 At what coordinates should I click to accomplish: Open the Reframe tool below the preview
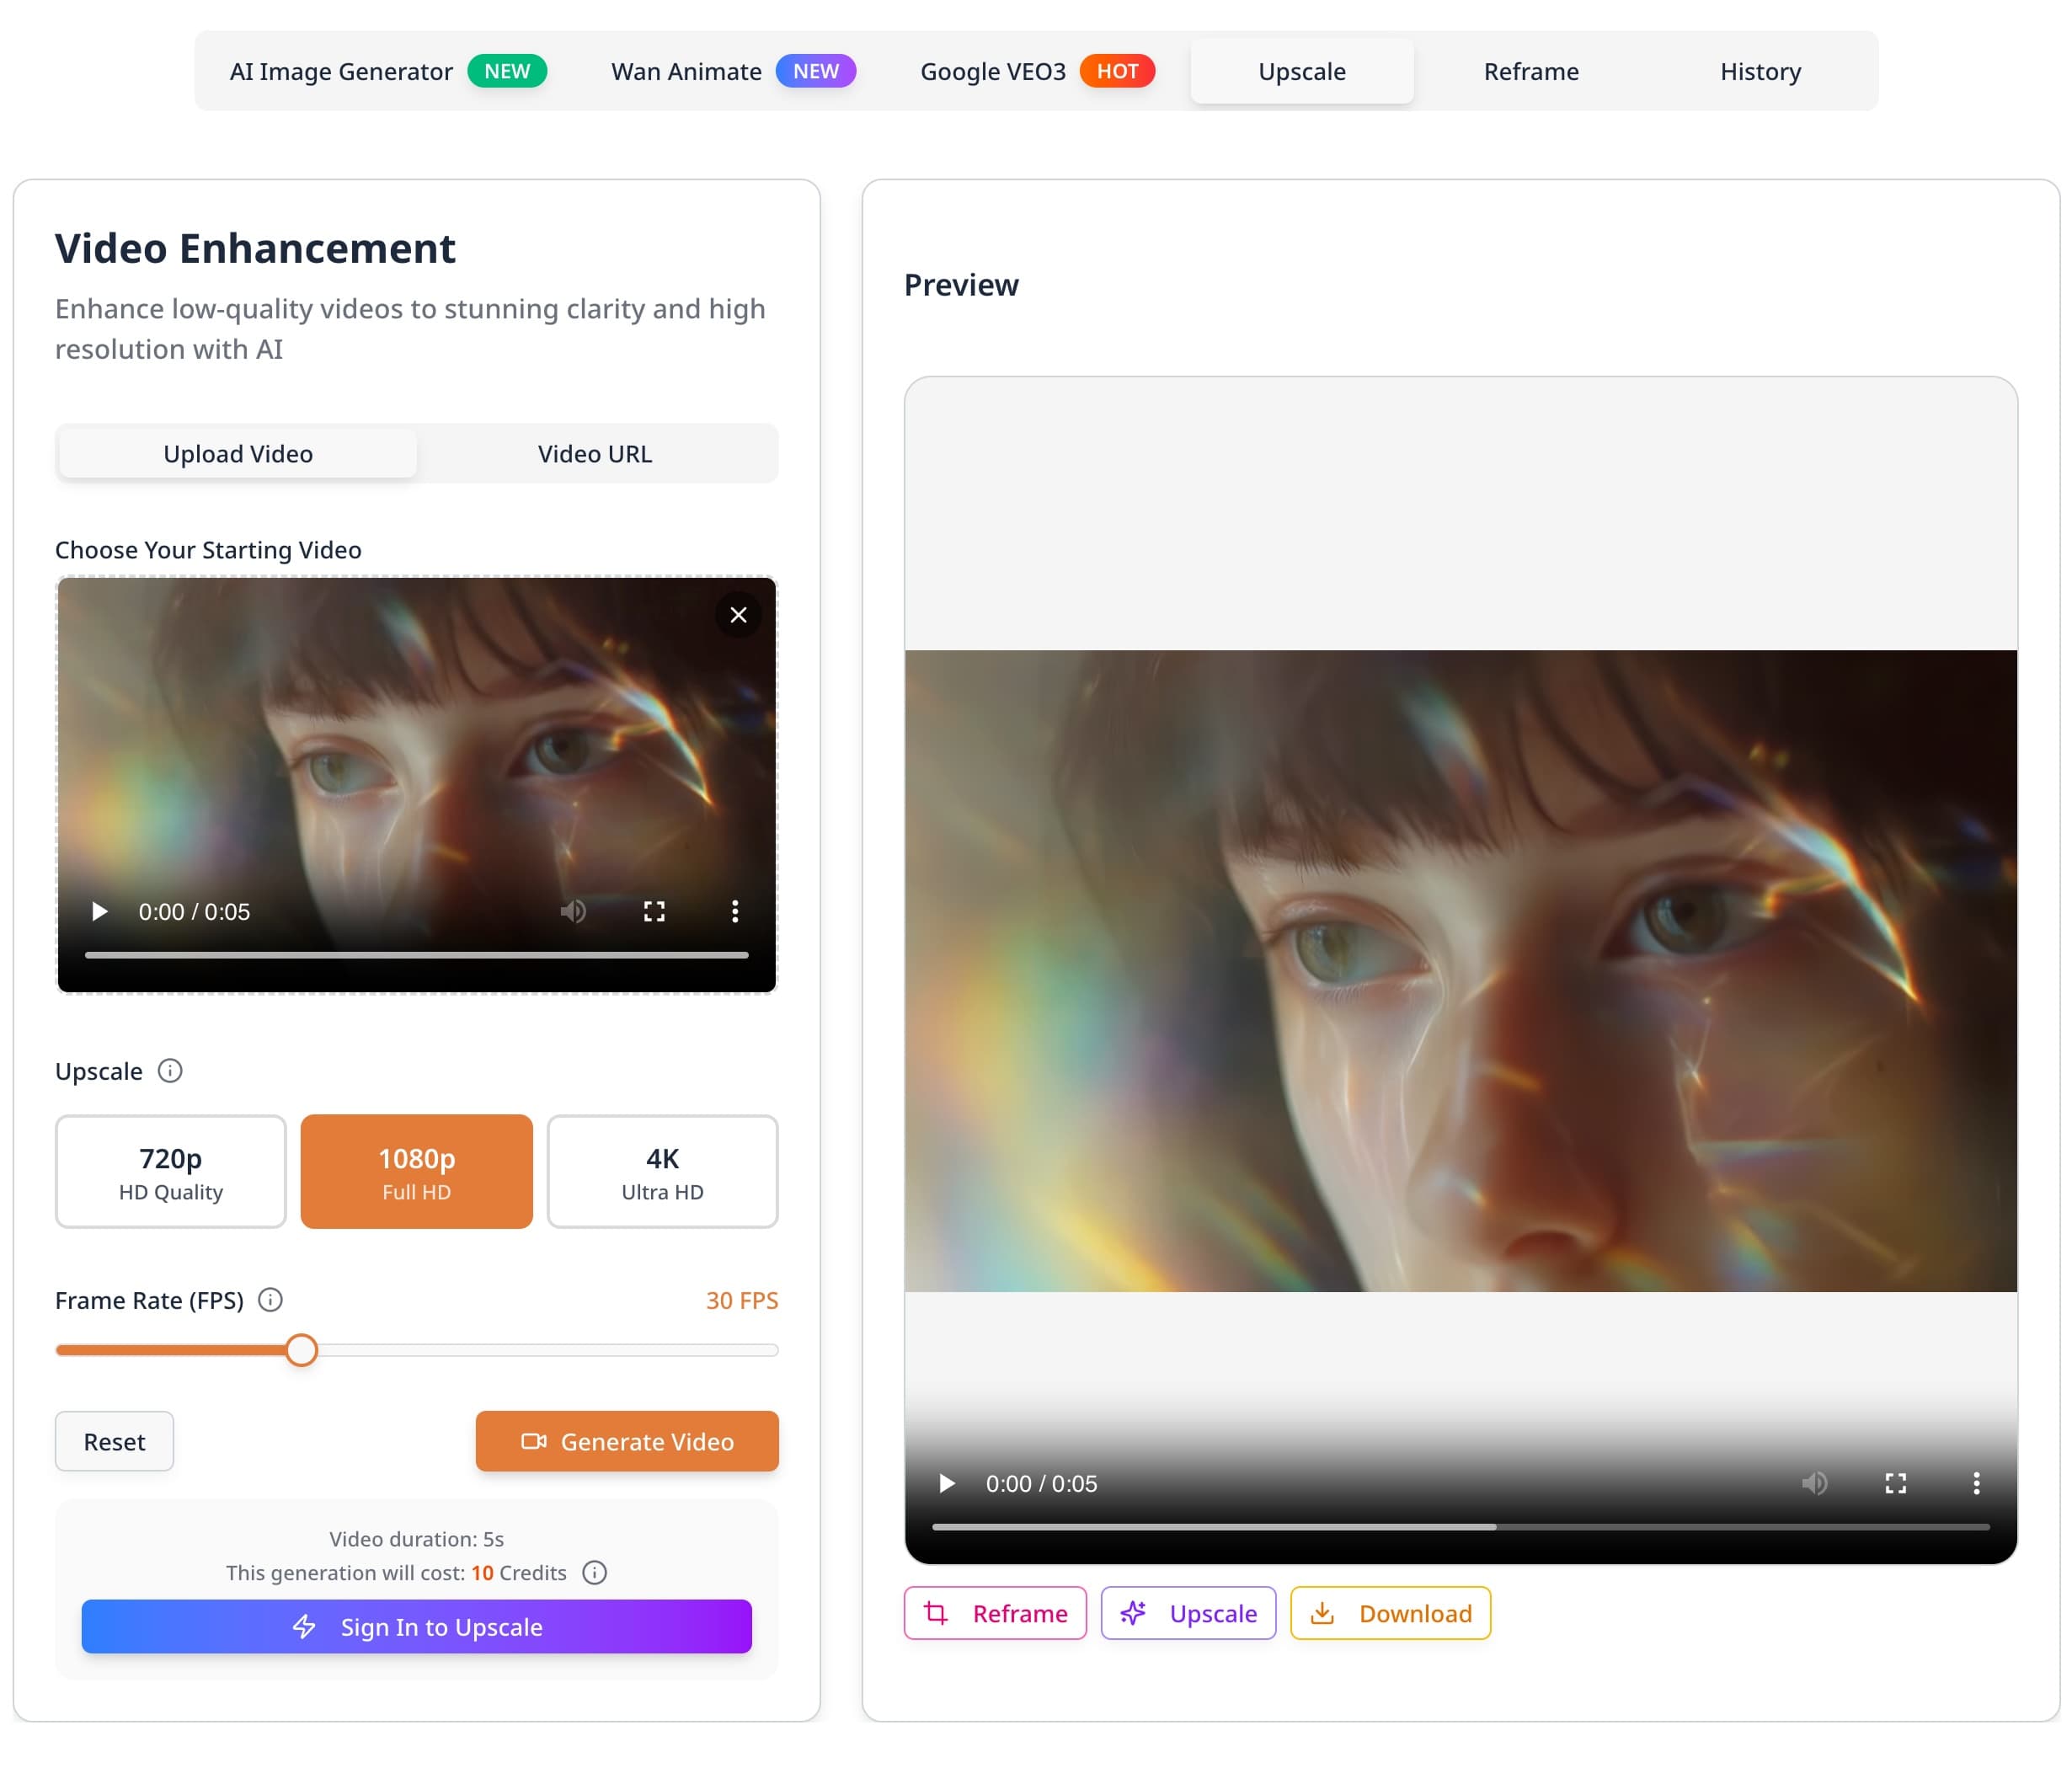[x=995, y=1613]
